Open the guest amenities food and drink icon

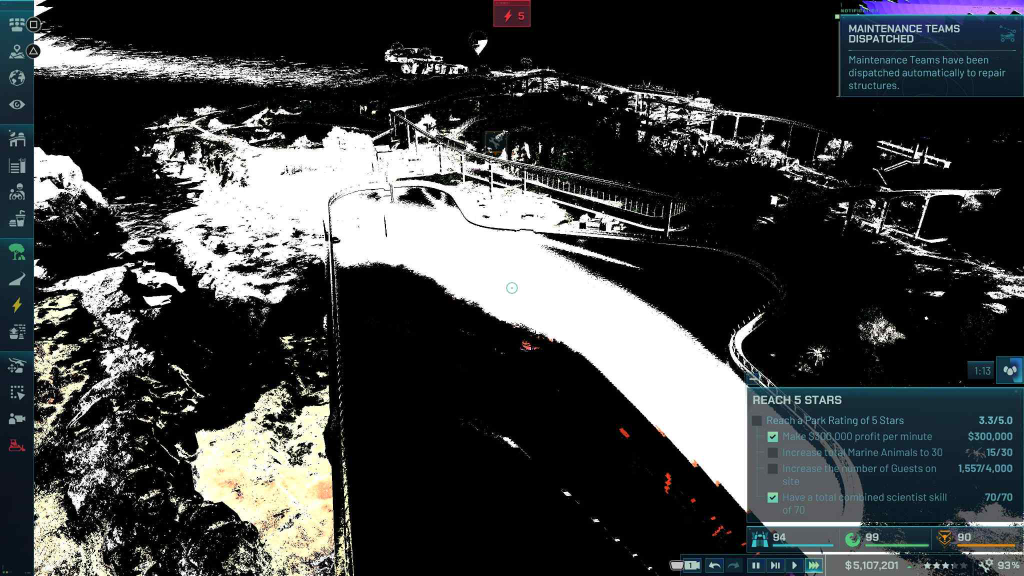(16, 220)
